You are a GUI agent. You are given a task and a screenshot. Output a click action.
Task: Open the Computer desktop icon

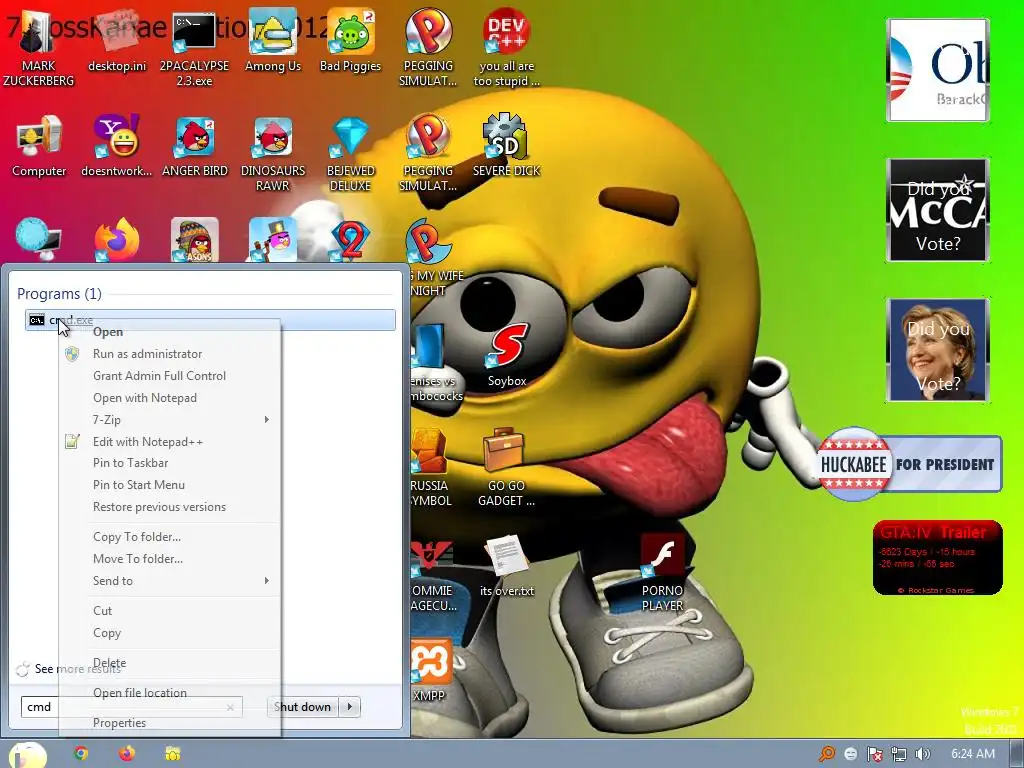(39, 146)
